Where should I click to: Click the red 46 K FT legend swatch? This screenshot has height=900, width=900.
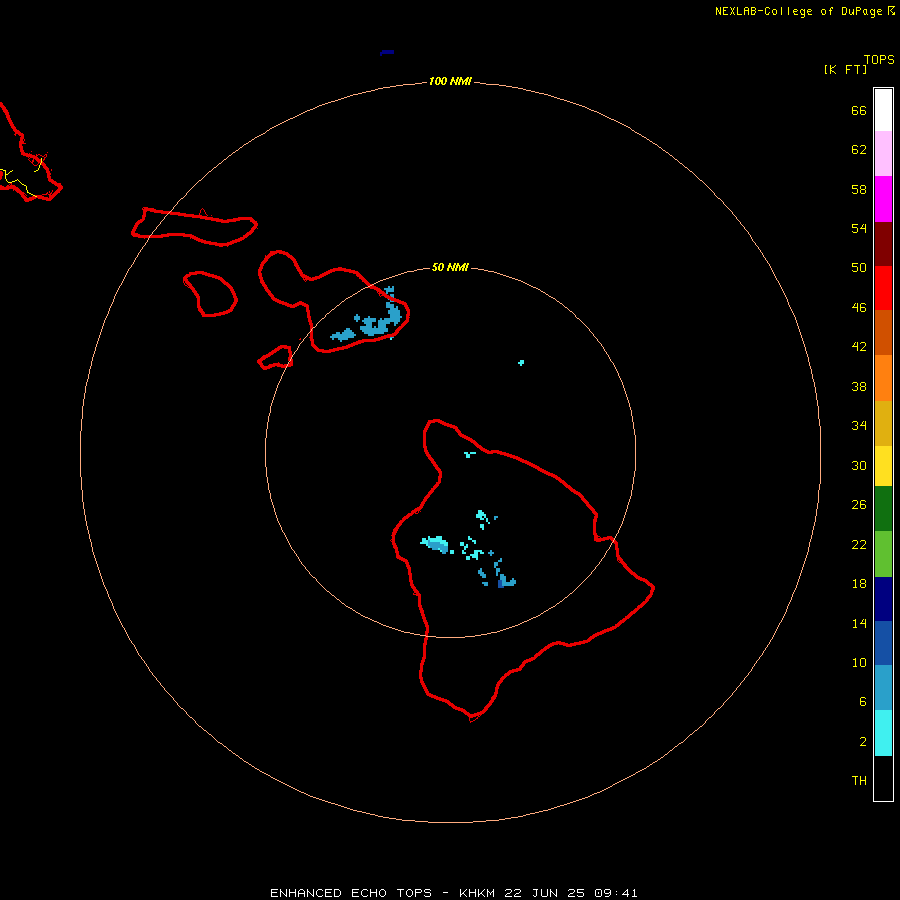883,288
